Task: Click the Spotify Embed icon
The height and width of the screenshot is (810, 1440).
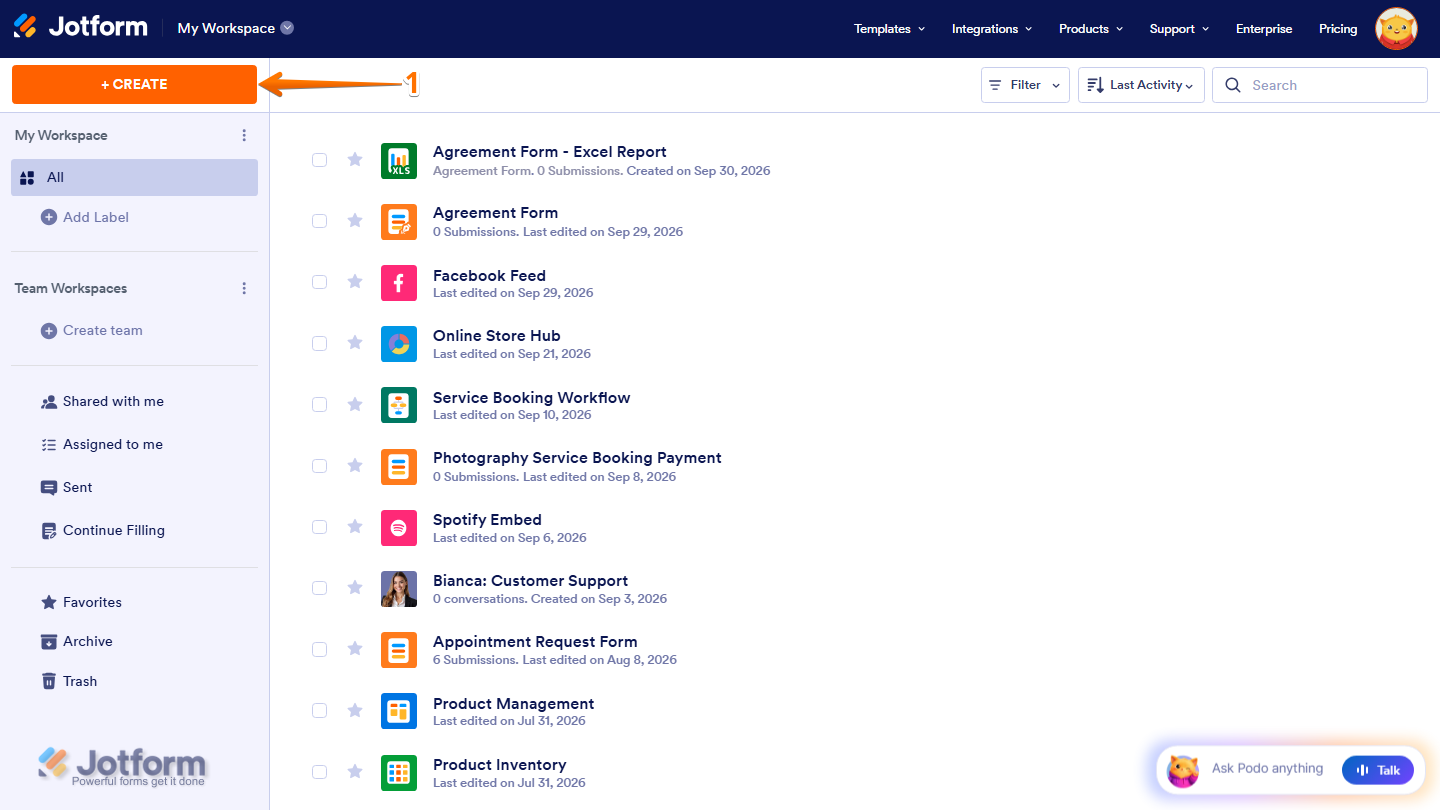Action: (399, 528)
